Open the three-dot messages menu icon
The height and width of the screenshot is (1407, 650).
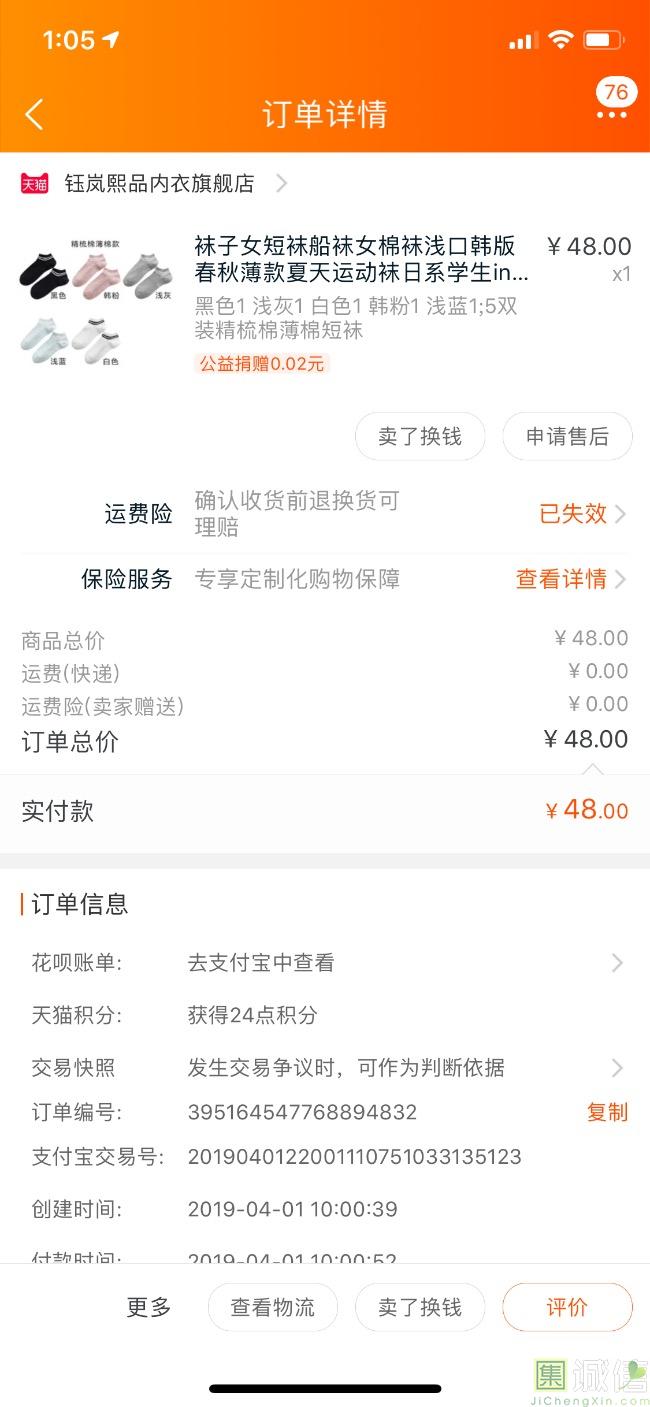point(611,114)
